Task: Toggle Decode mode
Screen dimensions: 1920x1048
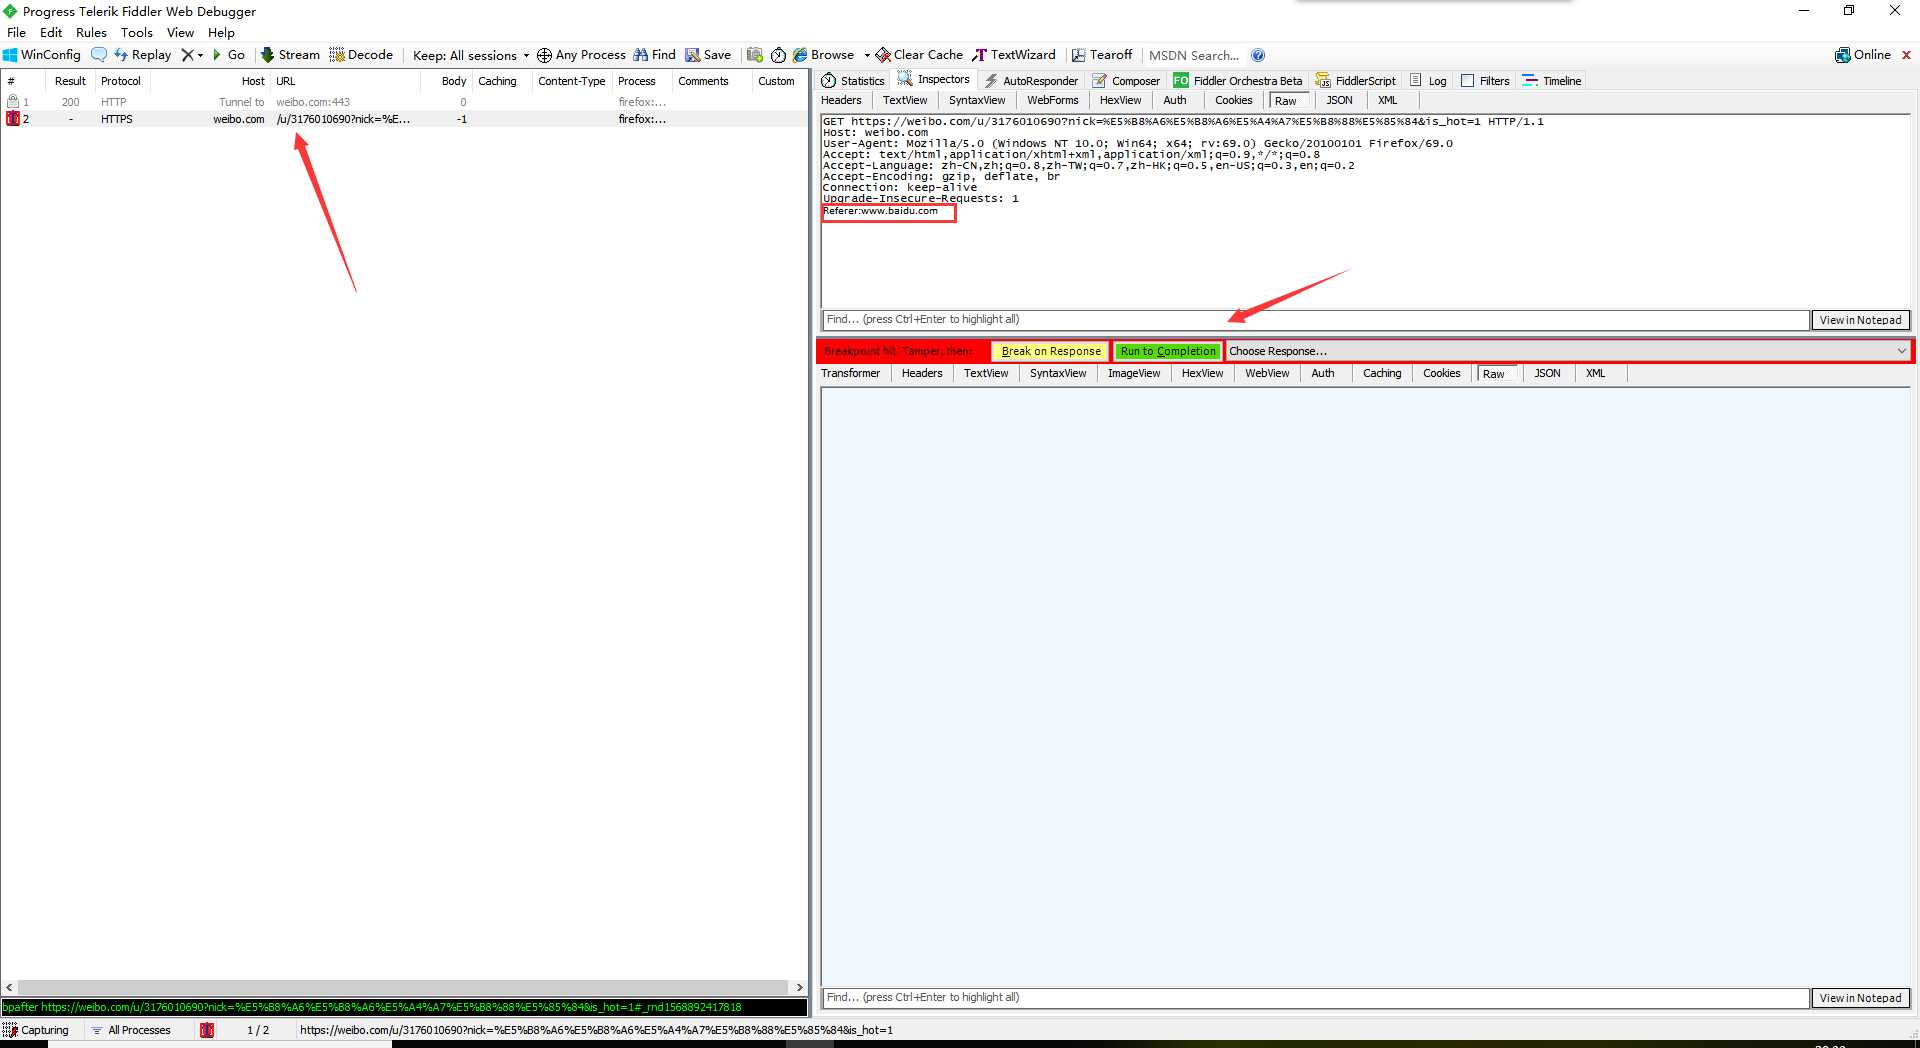Action: coord(361,55)
